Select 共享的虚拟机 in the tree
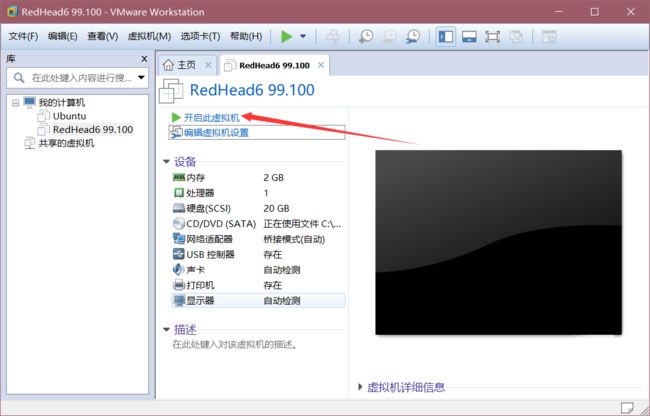Viewport: 650px width, 416px height. [66, 143]
